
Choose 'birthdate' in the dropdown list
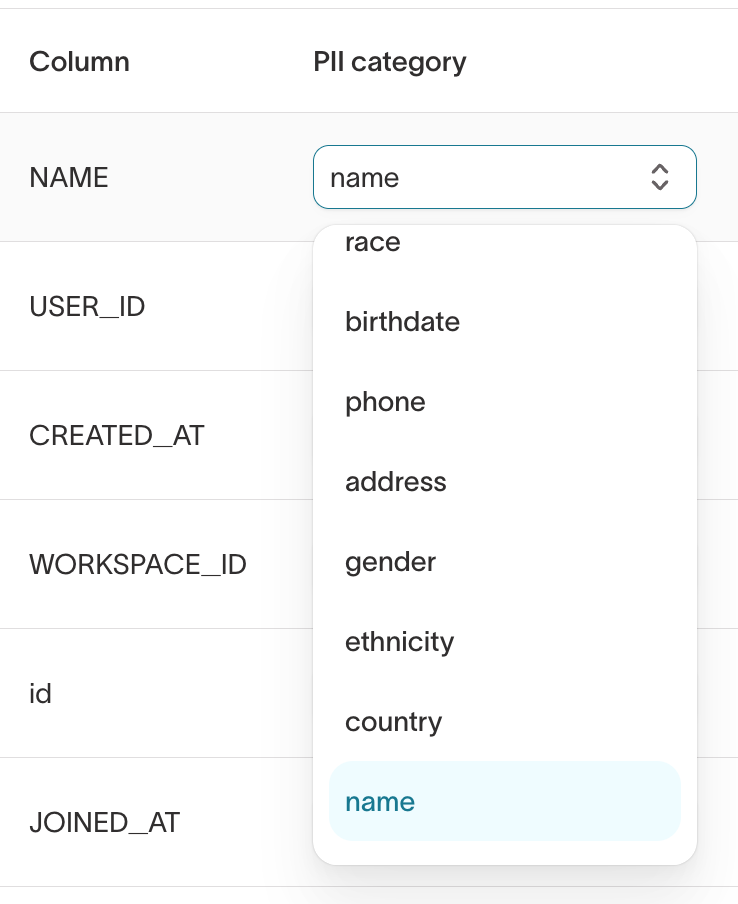402,322
